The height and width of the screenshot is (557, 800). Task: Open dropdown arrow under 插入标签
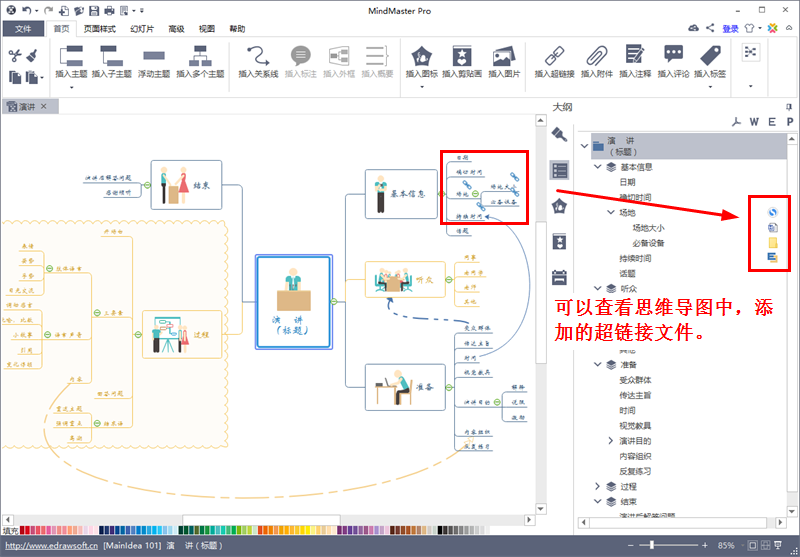(x=710, y=88)
